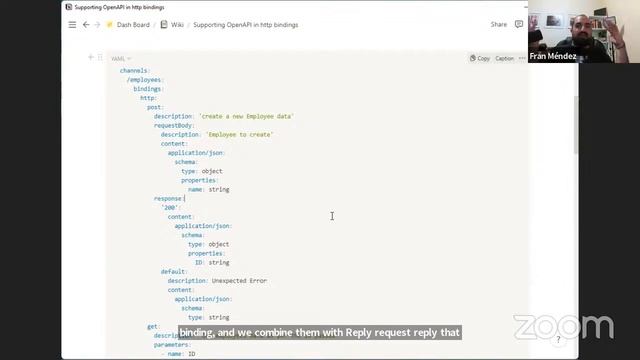Add a Caption to the code block
The height and width of the screenshot is (360, 640).
coord(504,58)
